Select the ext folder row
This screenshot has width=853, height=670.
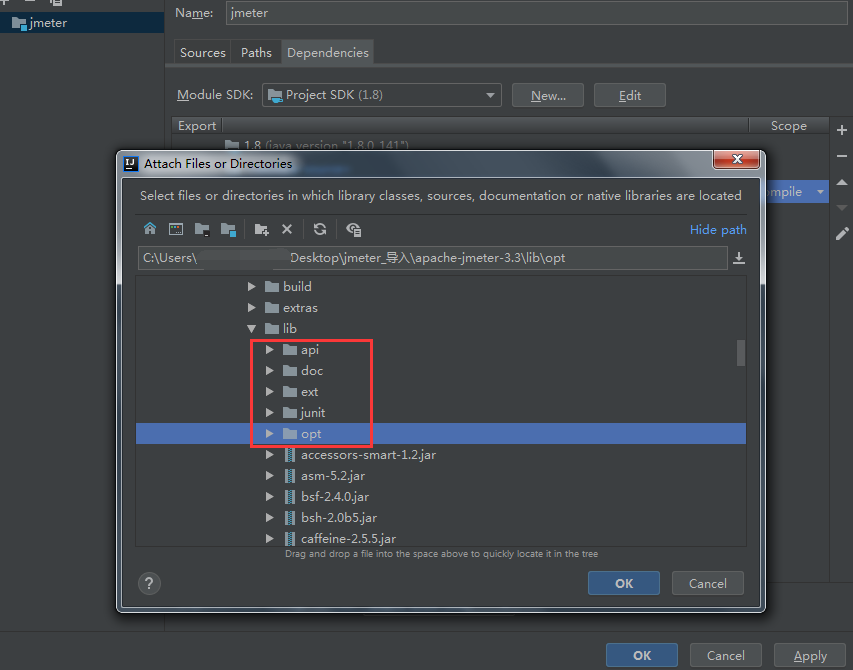(441, 392)
